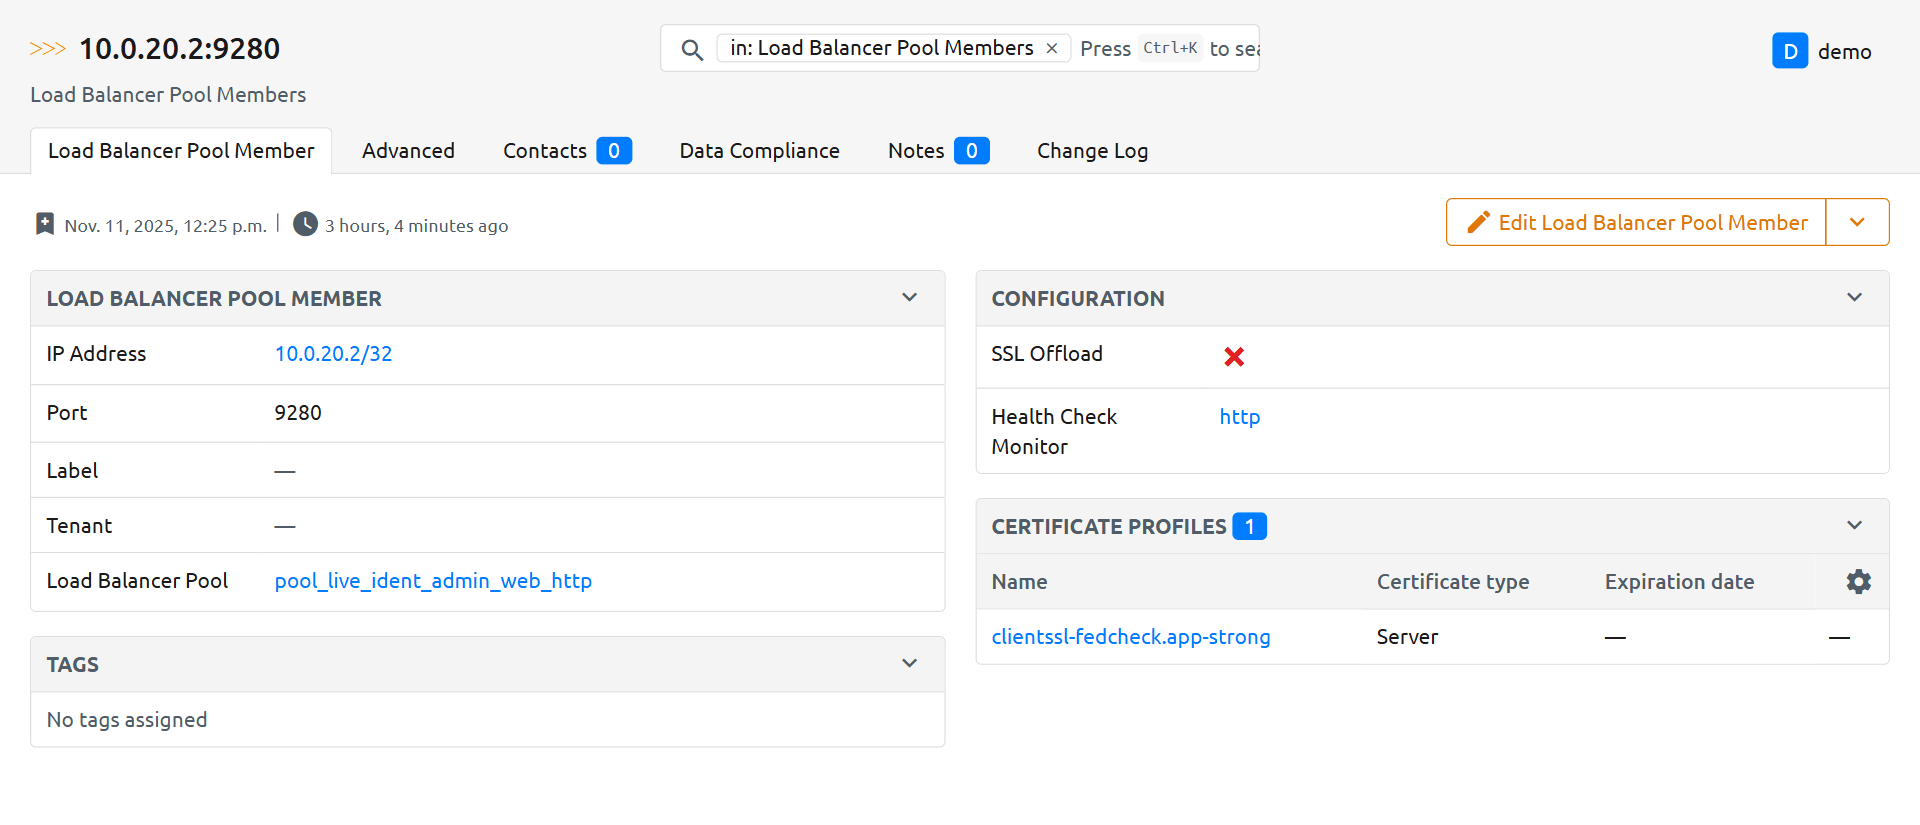Open certificate profiles table settings gear

click(x=1858, y=582)
